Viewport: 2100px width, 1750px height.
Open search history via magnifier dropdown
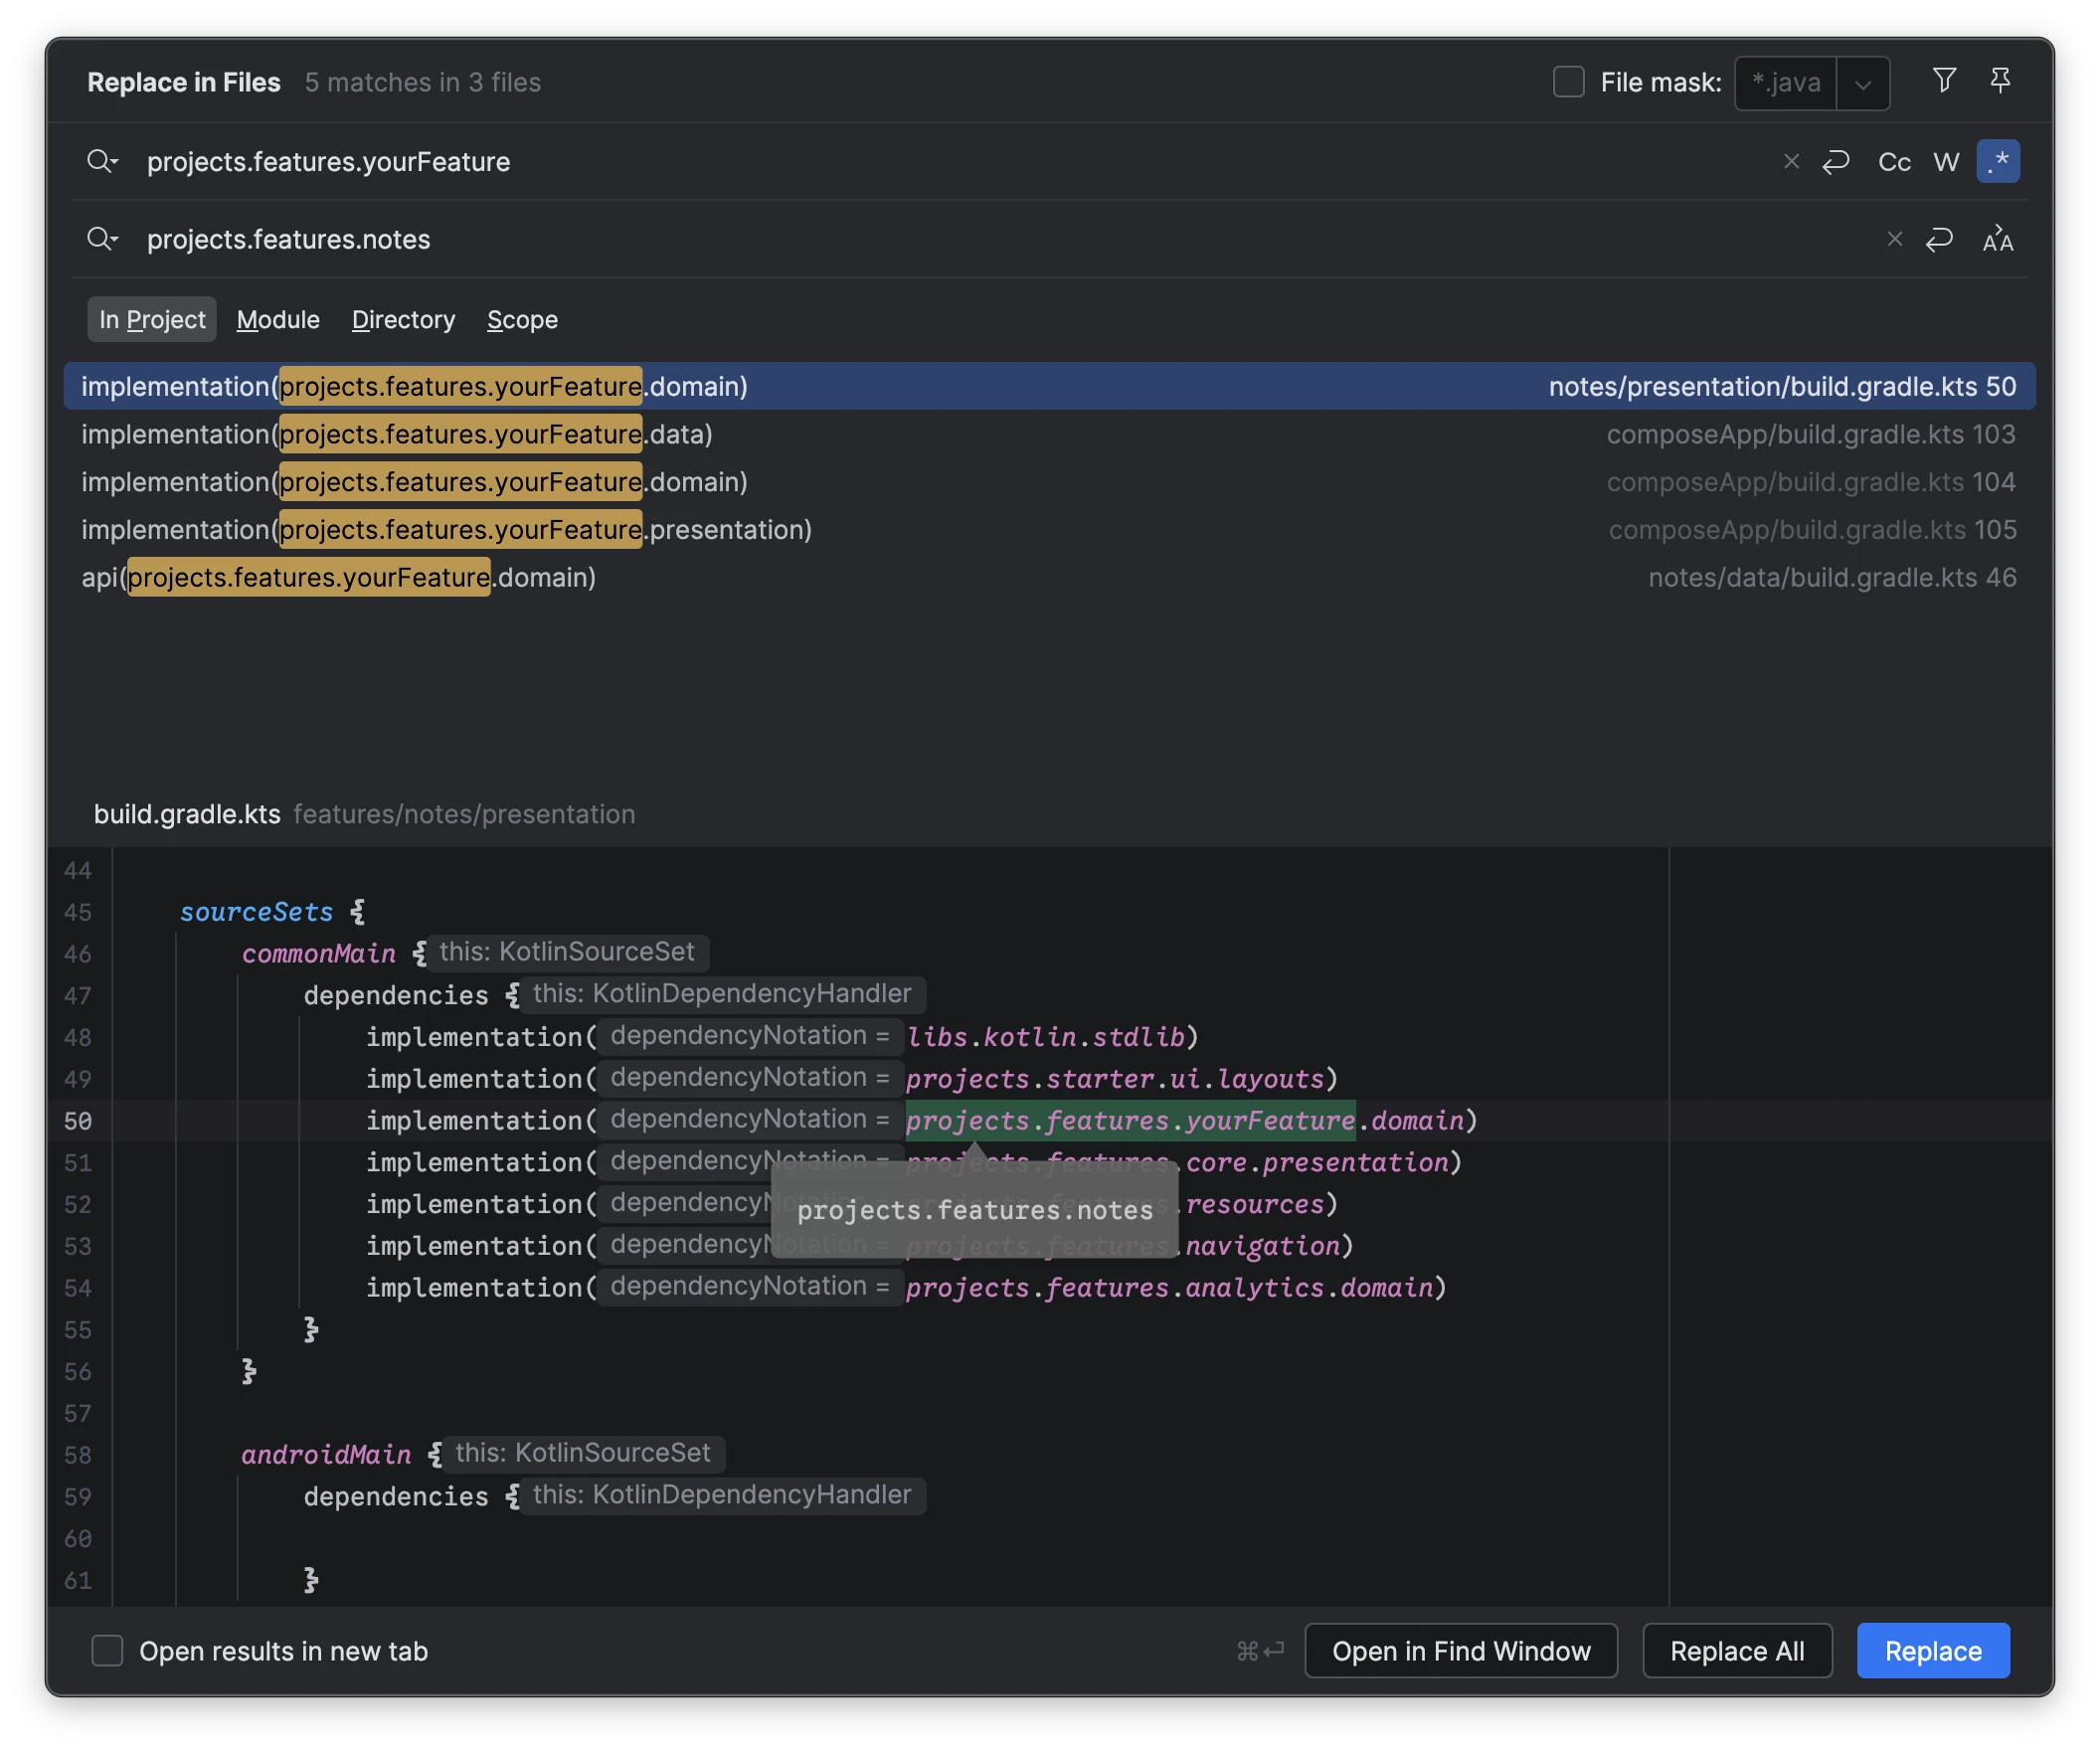(103, 161)
